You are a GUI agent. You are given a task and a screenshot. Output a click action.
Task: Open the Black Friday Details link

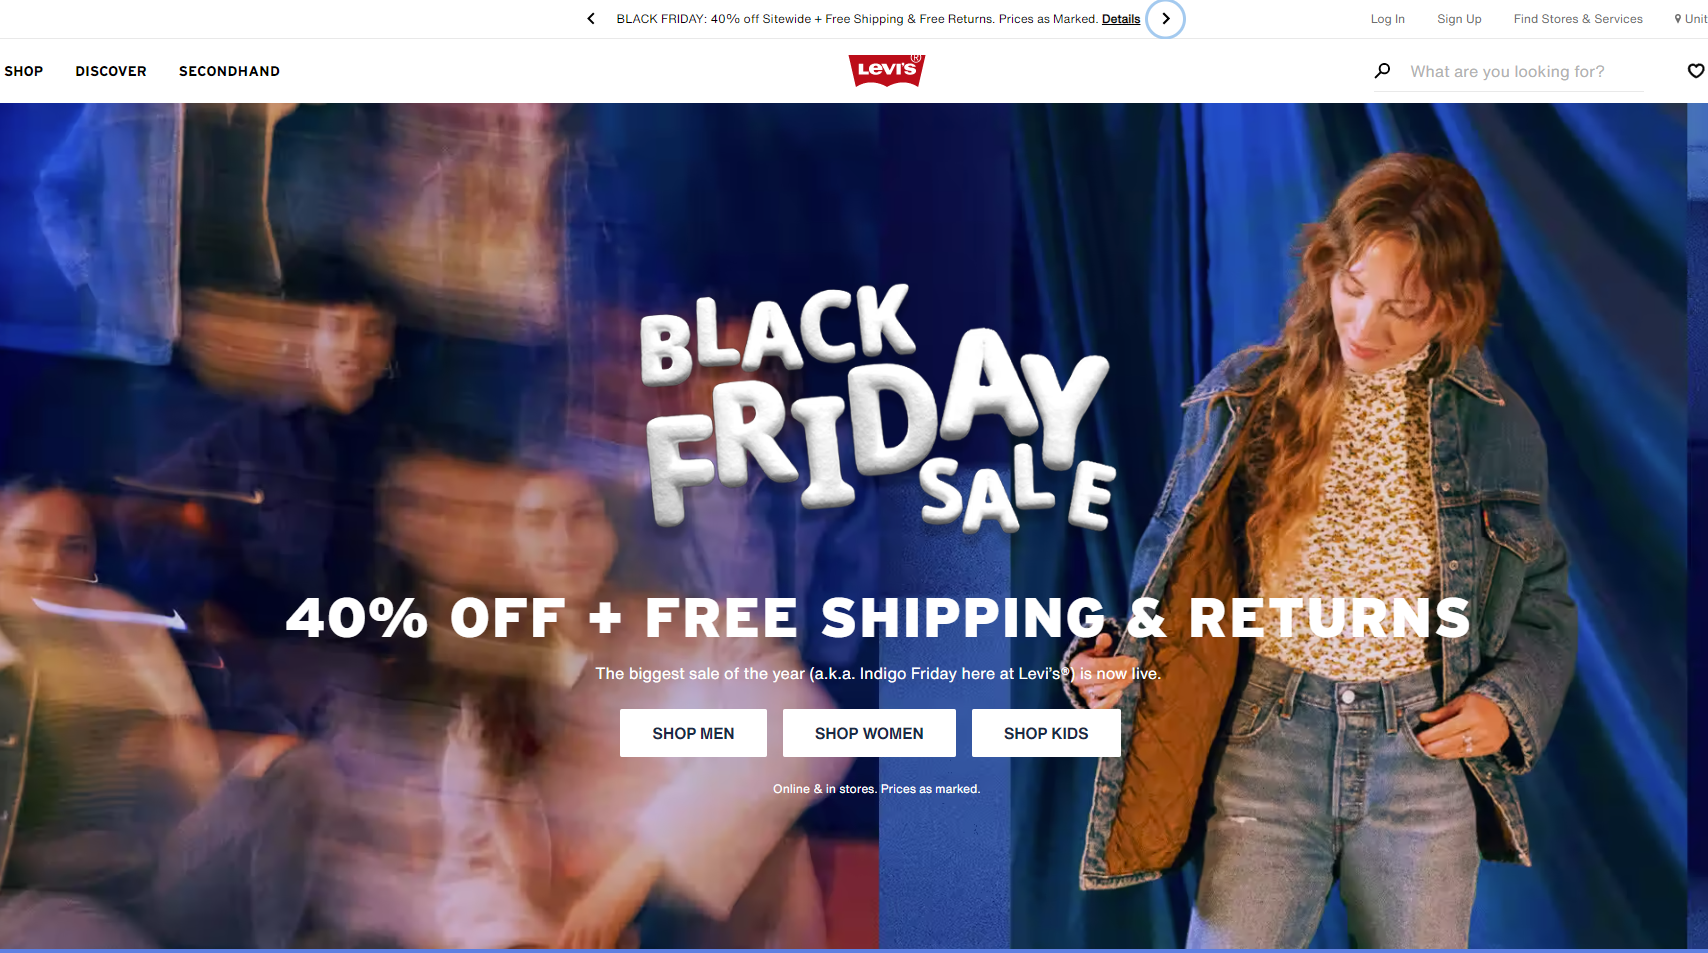(1121, 19)
